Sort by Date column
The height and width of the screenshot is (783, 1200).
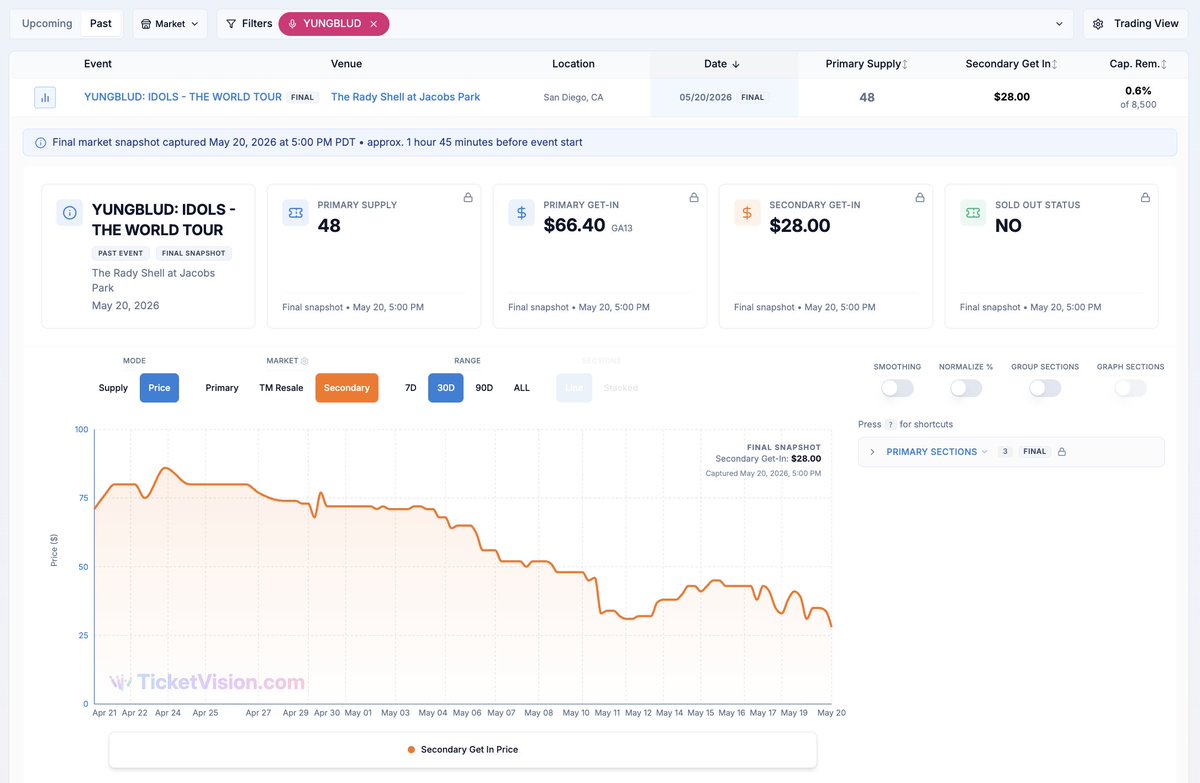pyautogui.click(x=722, y=64)
